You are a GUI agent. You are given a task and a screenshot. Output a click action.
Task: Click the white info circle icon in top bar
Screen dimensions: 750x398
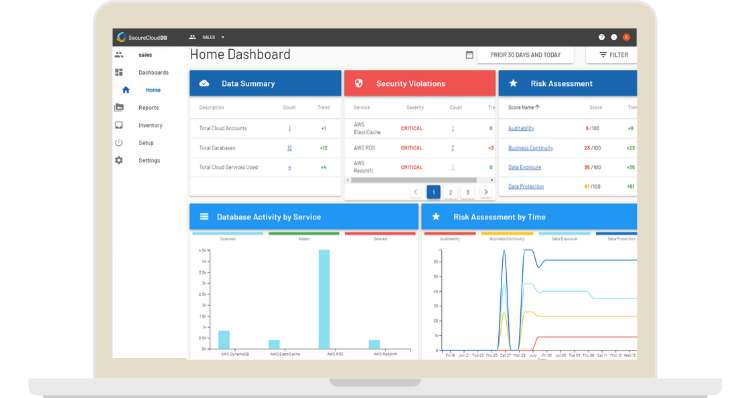pos(614,37)
